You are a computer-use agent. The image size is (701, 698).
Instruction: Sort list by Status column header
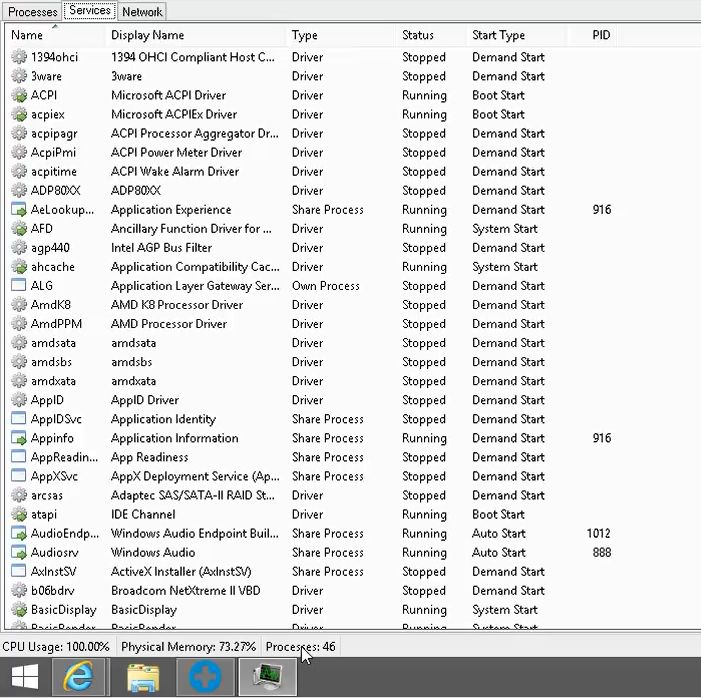click(418, 36)
